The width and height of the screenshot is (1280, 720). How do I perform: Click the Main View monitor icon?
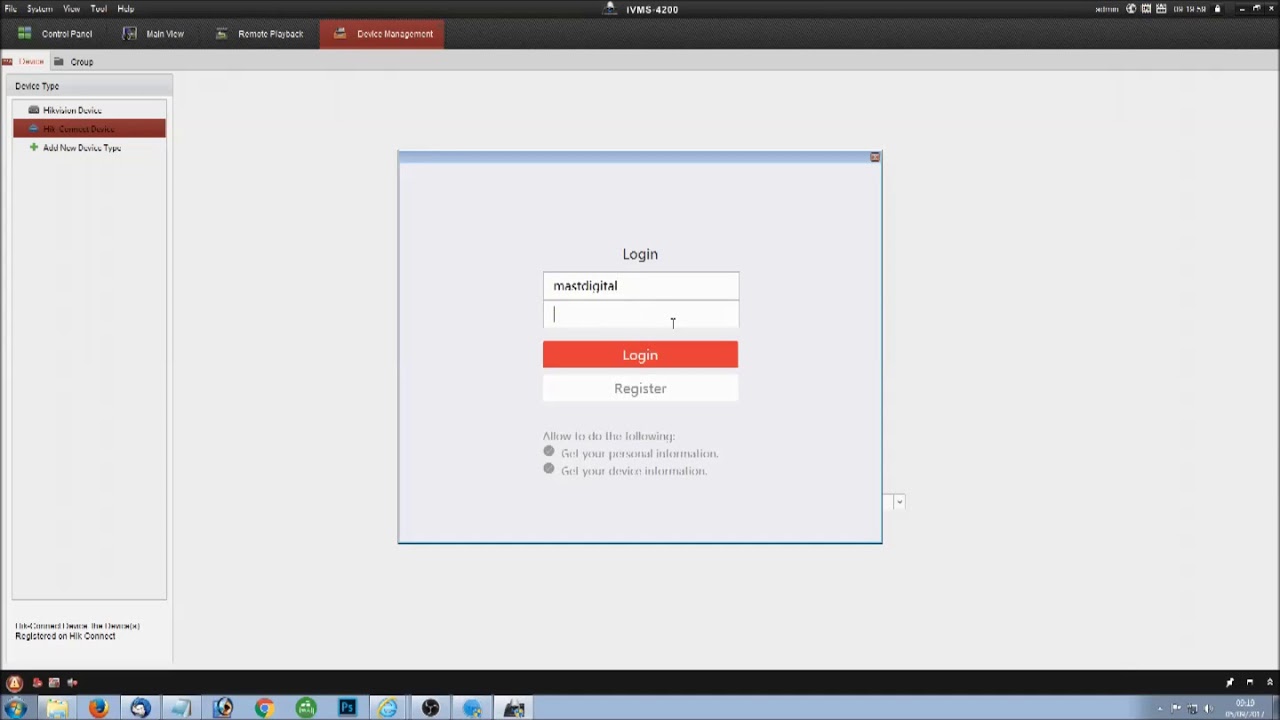pyautogui.click(x=130, y=33)
